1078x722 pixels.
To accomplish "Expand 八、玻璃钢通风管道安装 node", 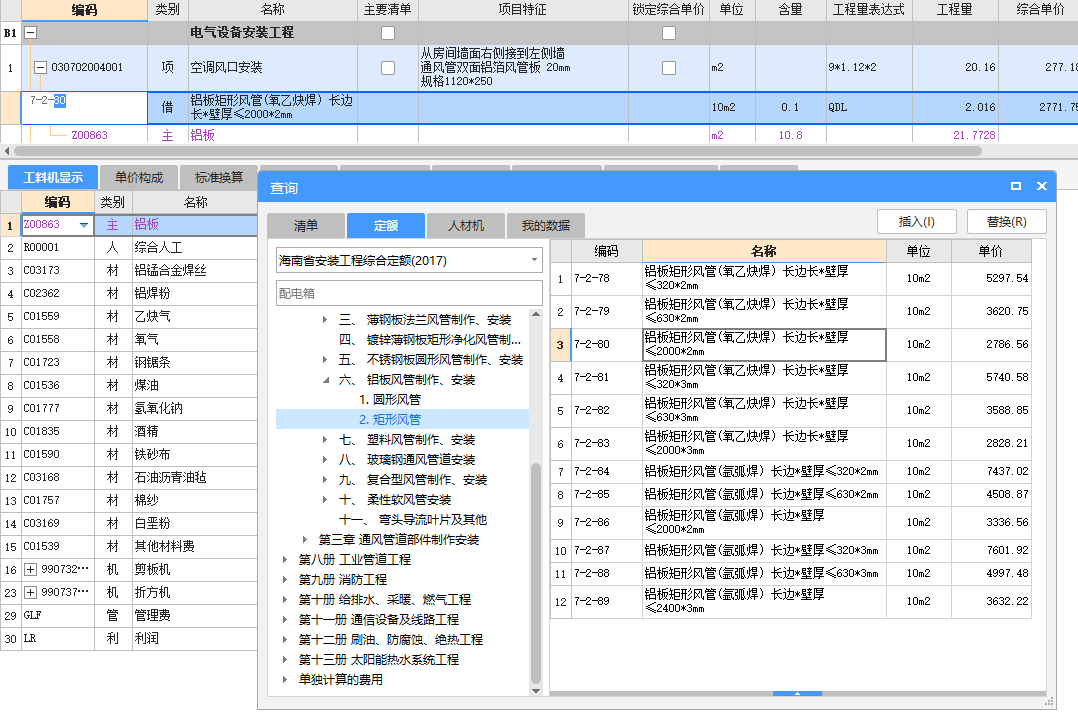I will (324, 459).
